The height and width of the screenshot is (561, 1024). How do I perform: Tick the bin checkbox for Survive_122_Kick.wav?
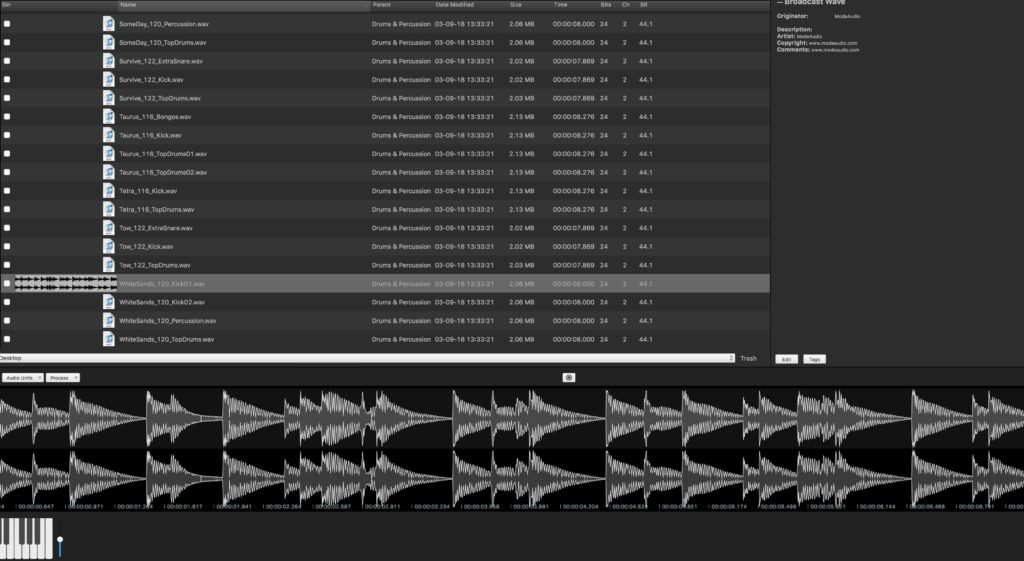coord(7,80)
